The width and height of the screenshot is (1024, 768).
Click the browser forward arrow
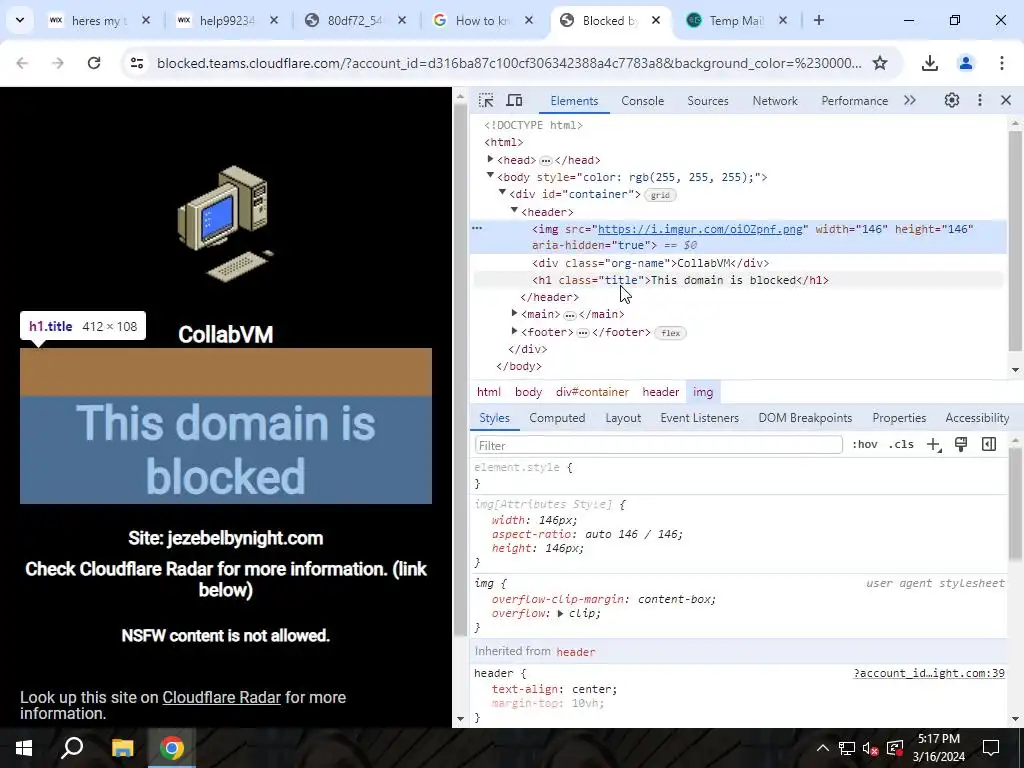coord(58,63)
